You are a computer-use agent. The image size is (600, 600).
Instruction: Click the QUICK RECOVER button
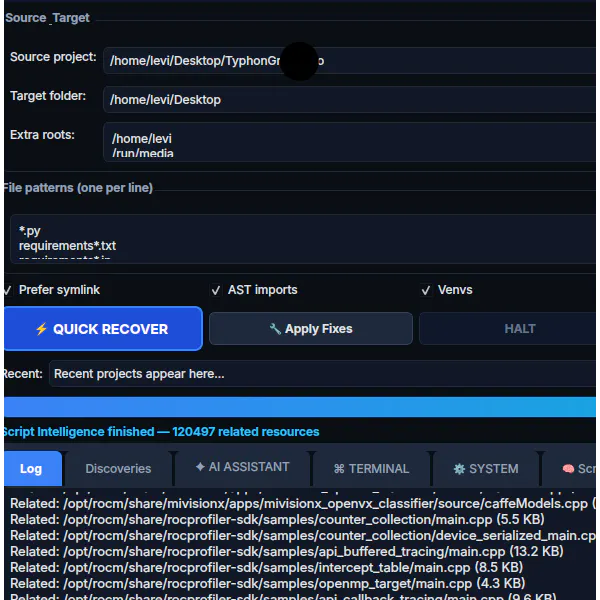103,328
